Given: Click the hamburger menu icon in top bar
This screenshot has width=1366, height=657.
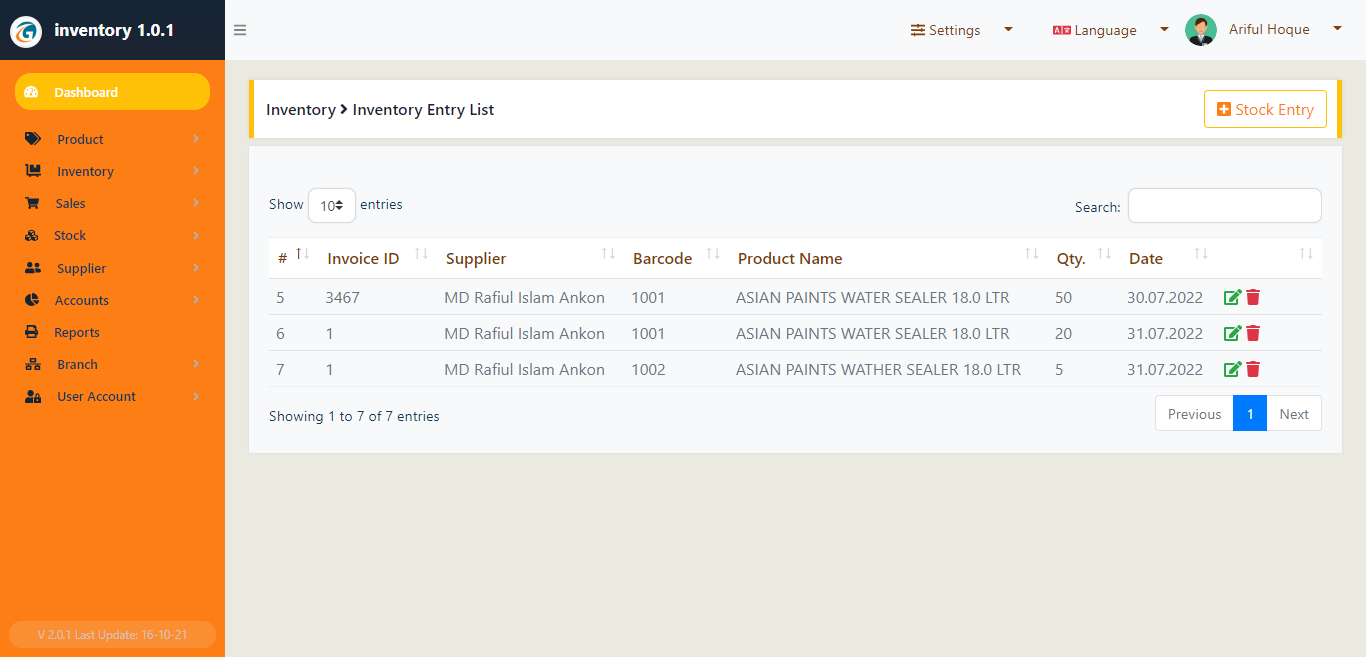Looking at the screenshot, I should (240, 30).
